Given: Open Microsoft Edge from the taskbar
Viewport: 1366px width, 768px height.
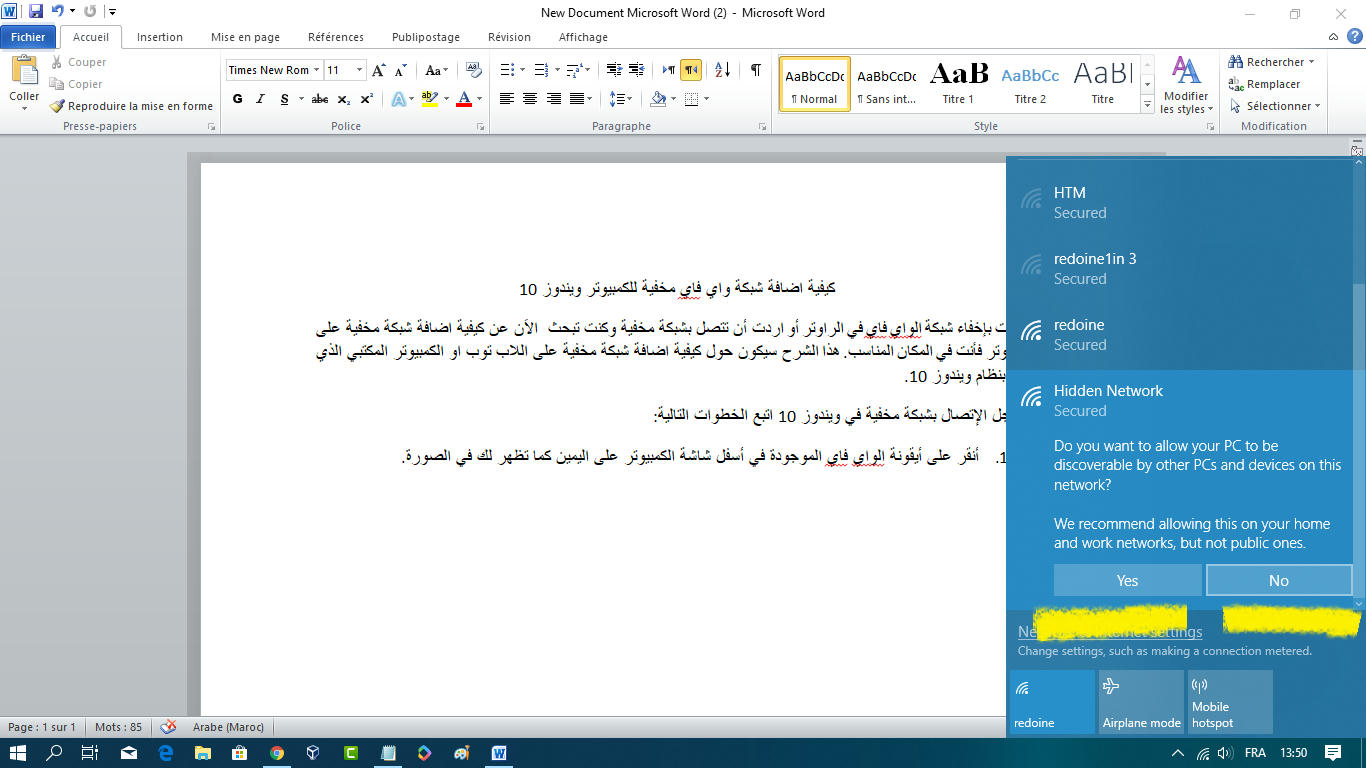Looking at the screenshot, I should (x=166, y=753).
